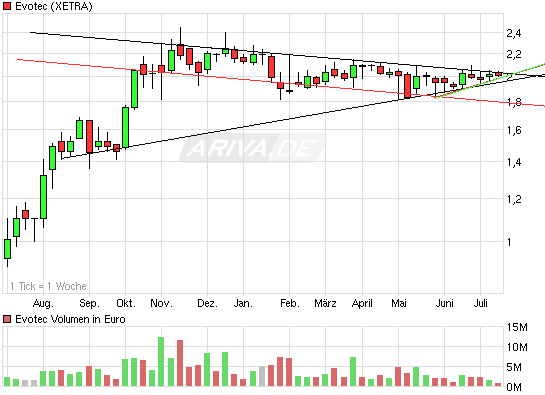545x395 pixels.
Task: Click the 1,8 price axis label
Action: (x=514, y=102)
